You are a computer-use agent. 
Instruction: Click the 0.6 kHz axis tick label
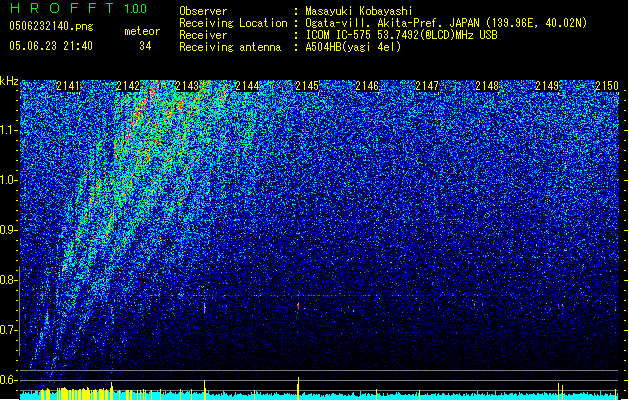[x=9, y=380]
